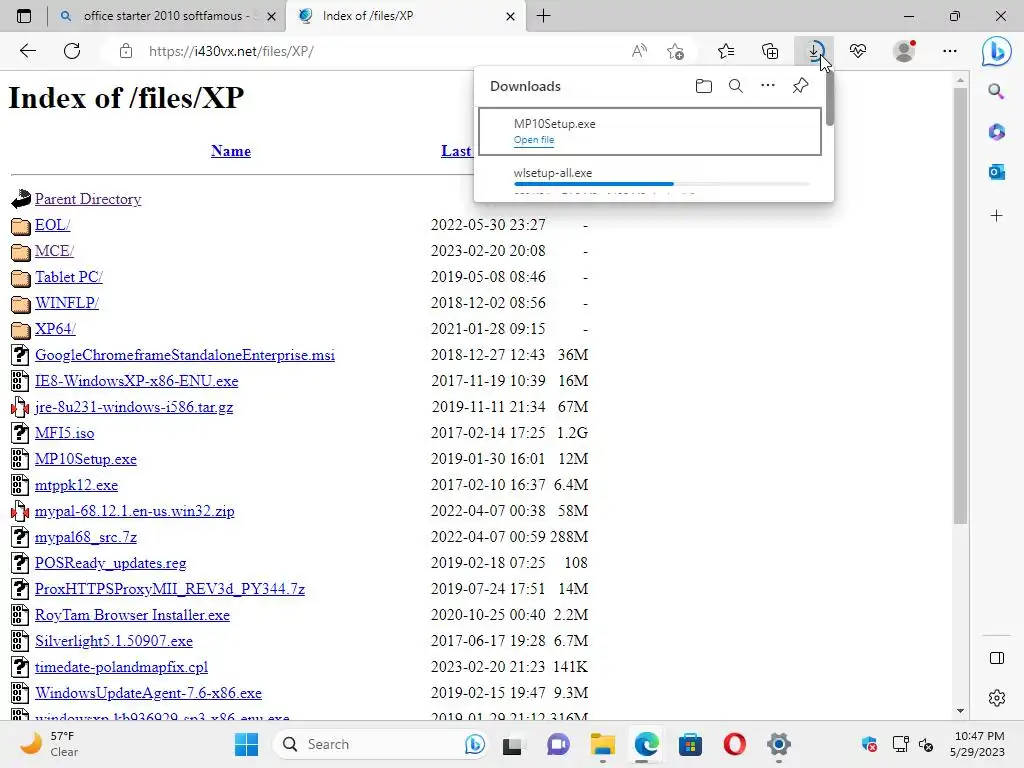Search downloads in the Downloads panel
1024x768 pixels.
tap(736, 86)
